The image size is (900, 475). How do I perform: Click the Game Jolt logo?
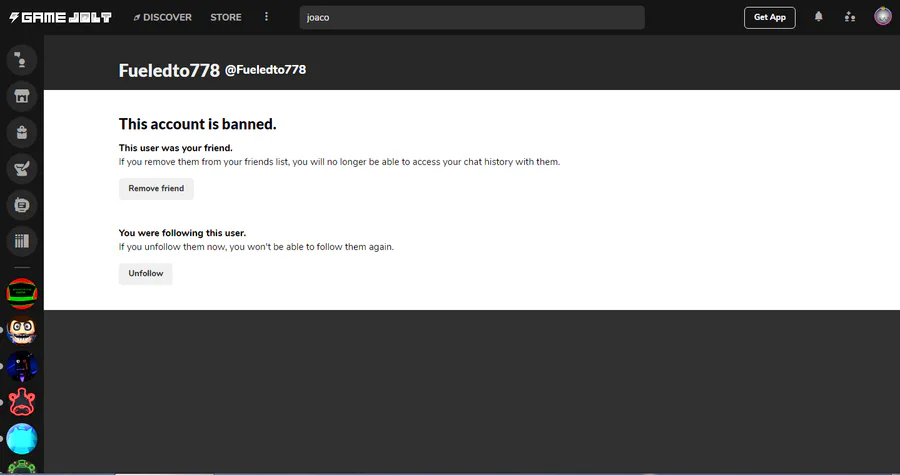[60, 18]
